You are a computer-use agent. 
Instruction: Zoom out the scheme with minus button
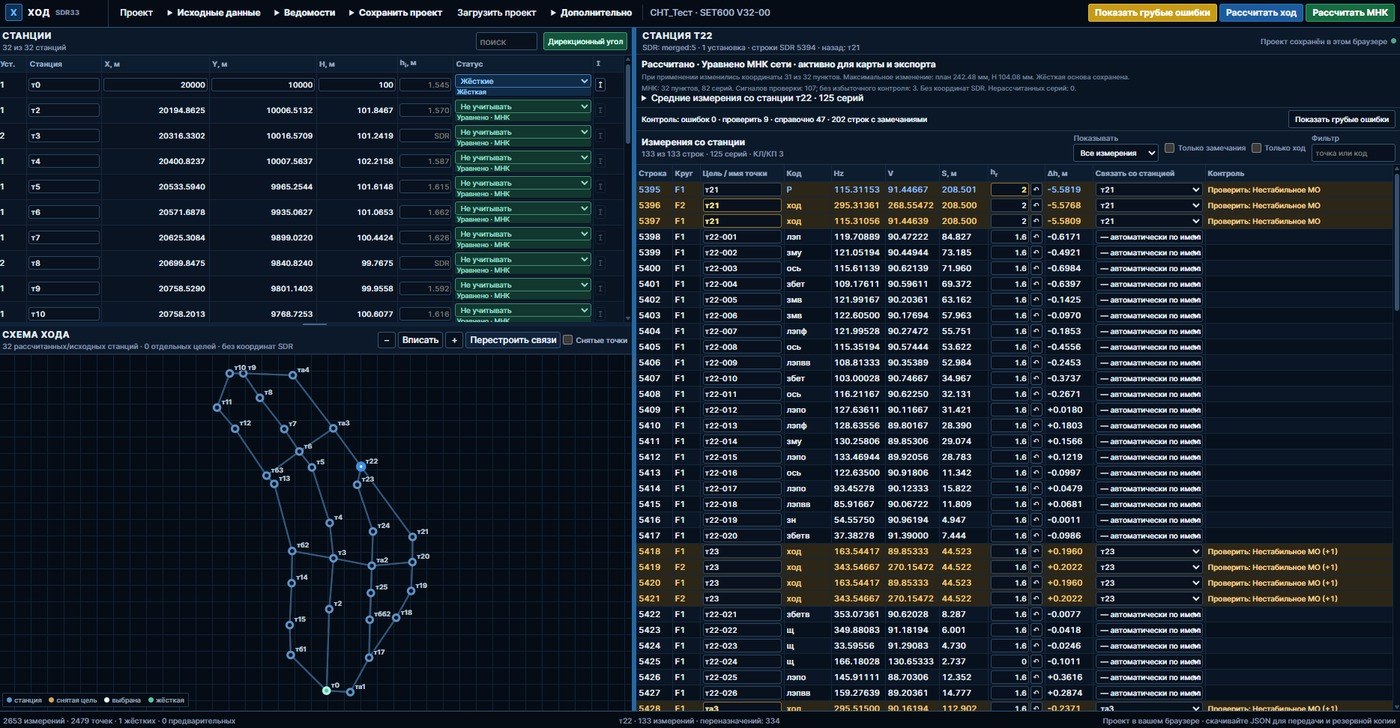coord(387,340)
